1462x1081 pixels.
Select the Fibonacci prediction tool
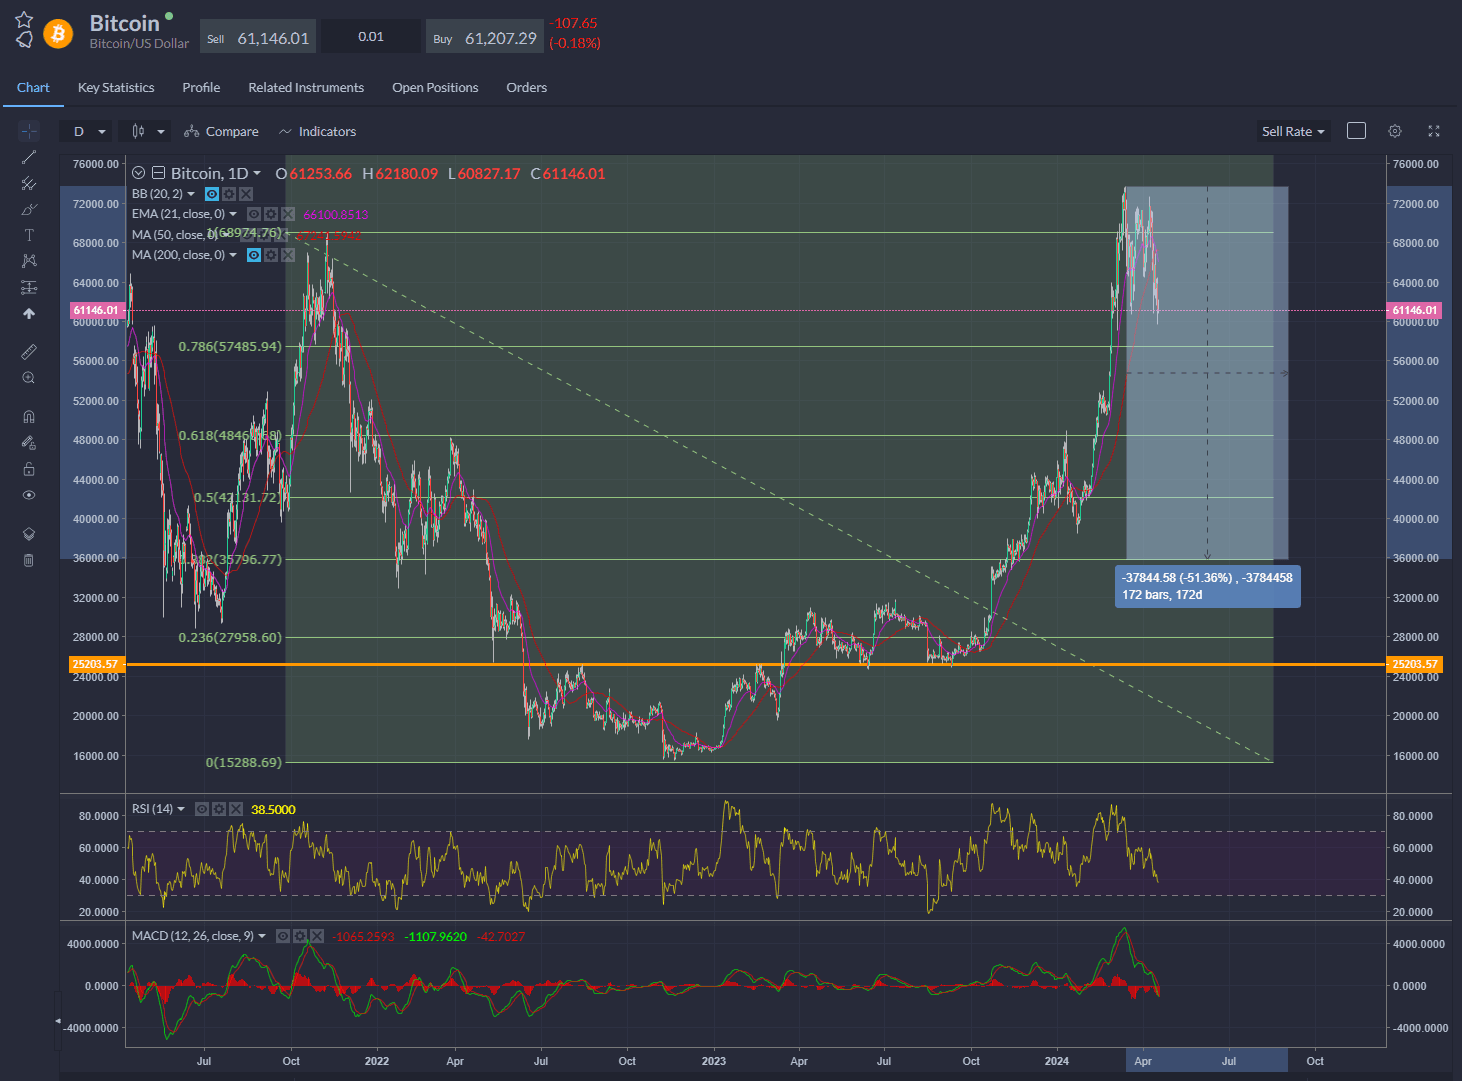click(x=29, y=287)
